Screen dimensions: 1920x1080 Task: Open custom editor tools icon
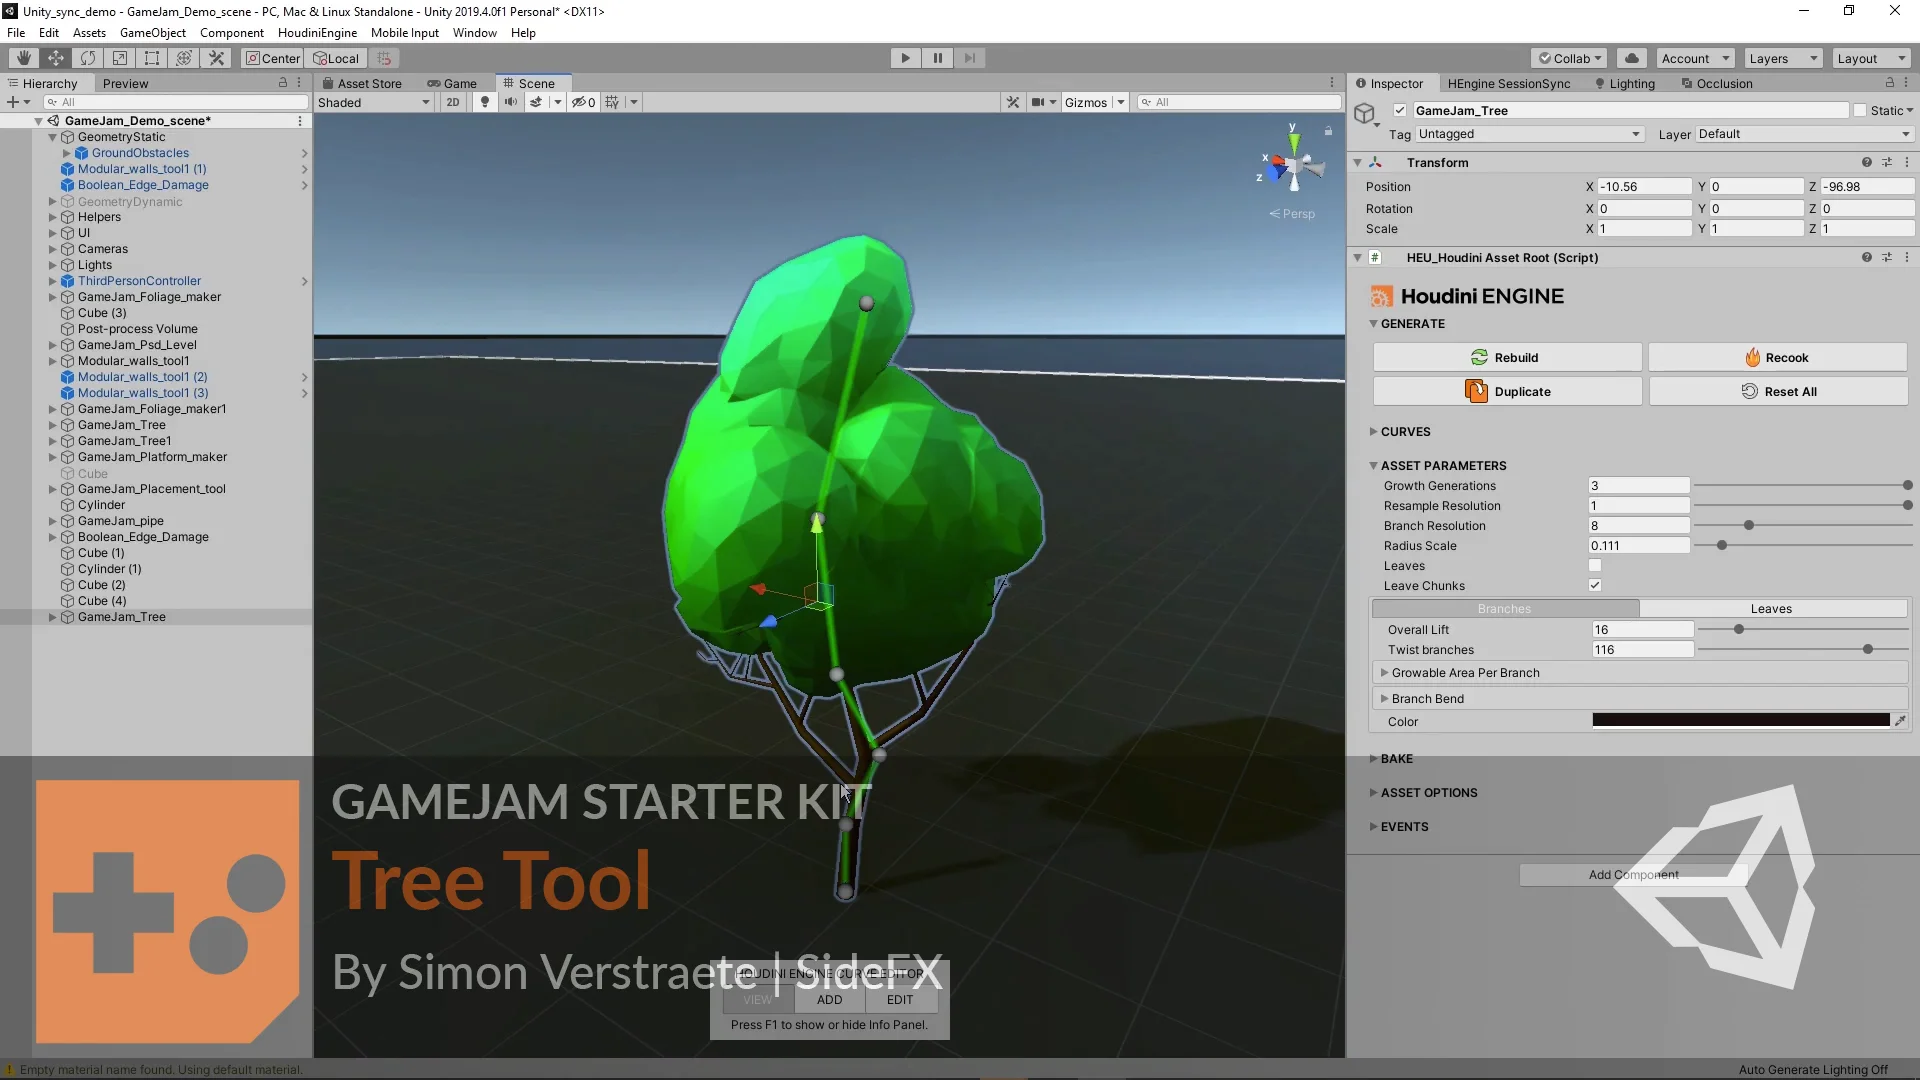(215, 58)
